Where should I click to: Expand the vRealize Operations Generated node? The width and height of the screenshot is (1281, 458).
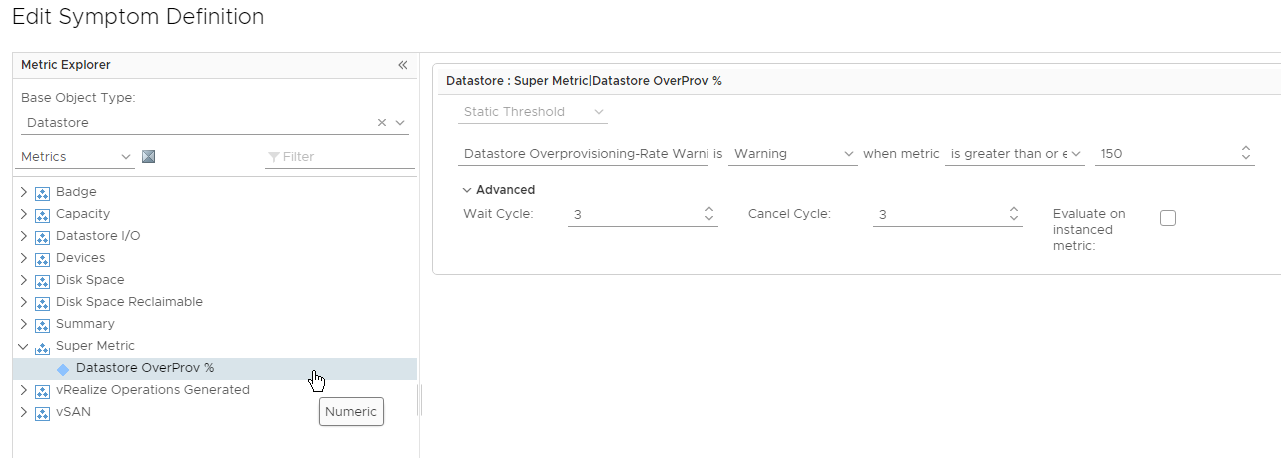24,390
